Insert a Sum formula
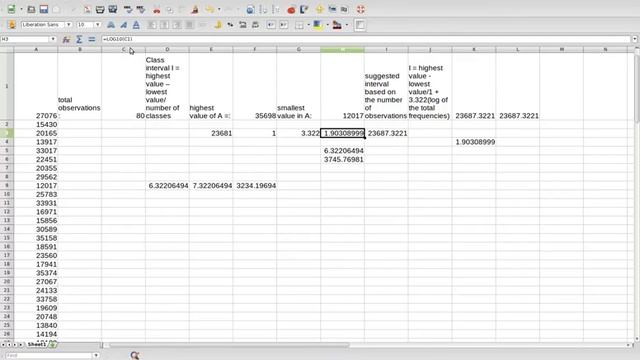Screen dimensions: 640x360 click(x=79, y=39)
